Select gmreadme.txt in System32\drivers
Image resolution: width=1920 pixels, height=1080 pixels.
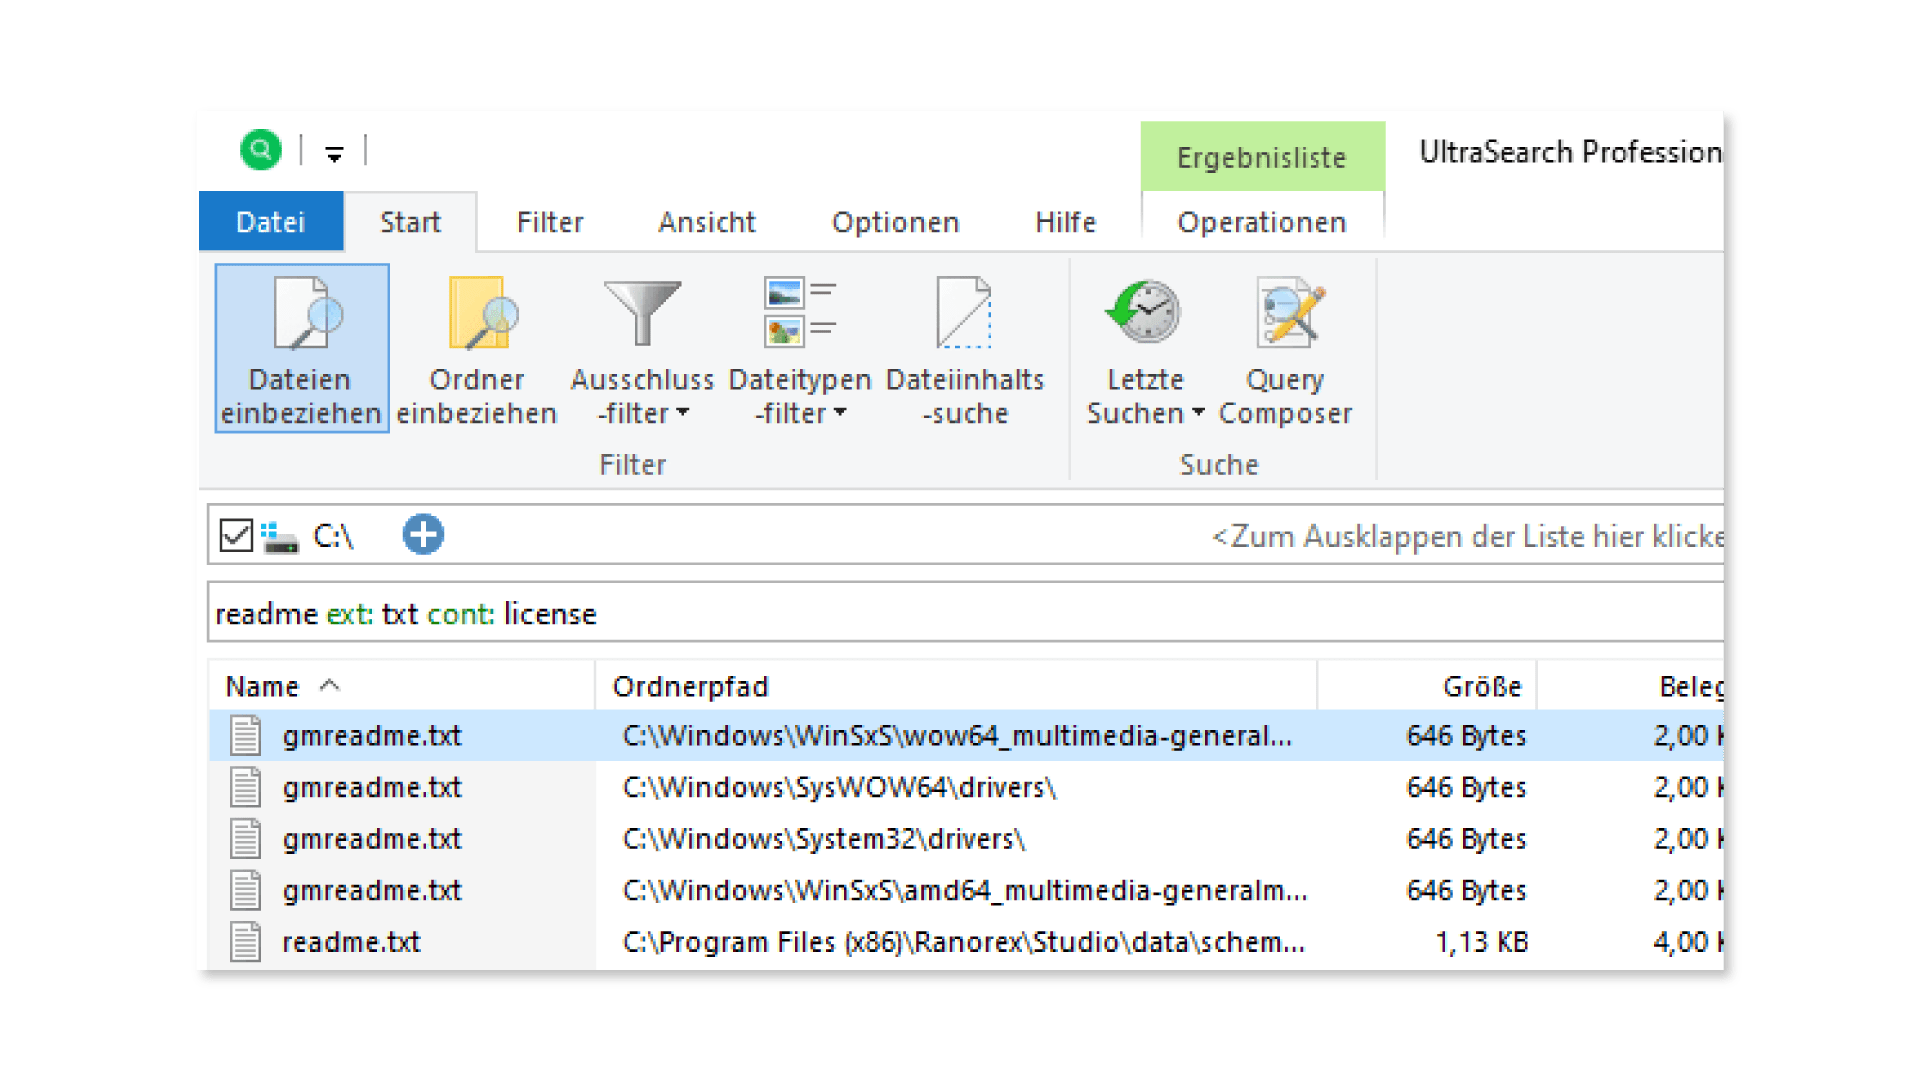(966, 839)
